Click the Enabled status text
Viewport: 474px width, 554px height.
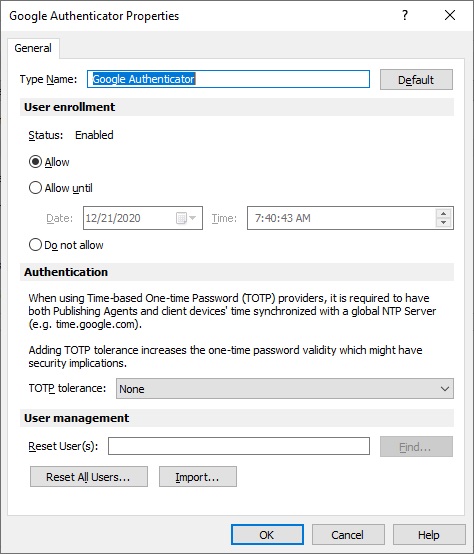[x=94, y=135]
